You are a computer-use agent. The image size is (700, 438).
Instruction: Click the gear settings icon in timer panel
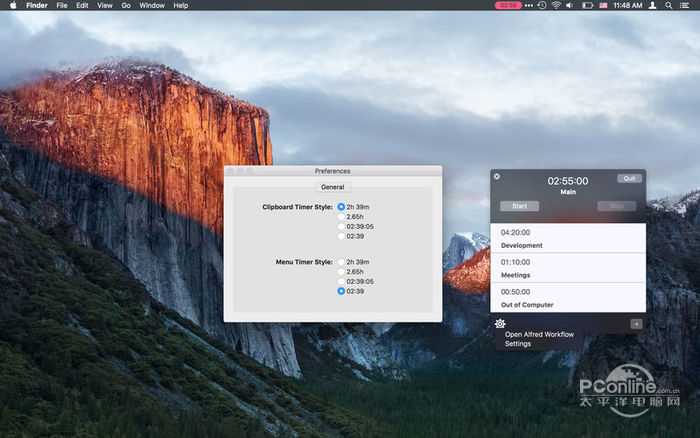click(499, 323)
